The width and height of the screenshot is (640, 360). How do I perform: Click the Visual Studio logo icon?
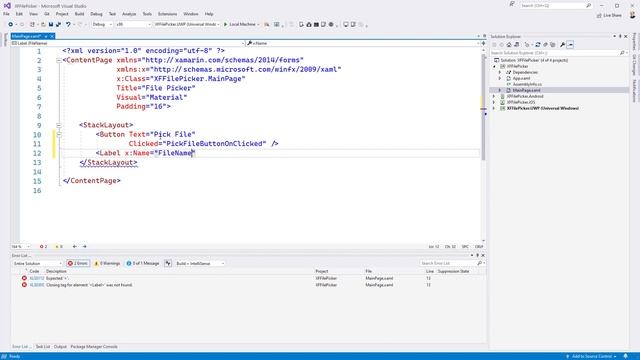coord(7,6)
